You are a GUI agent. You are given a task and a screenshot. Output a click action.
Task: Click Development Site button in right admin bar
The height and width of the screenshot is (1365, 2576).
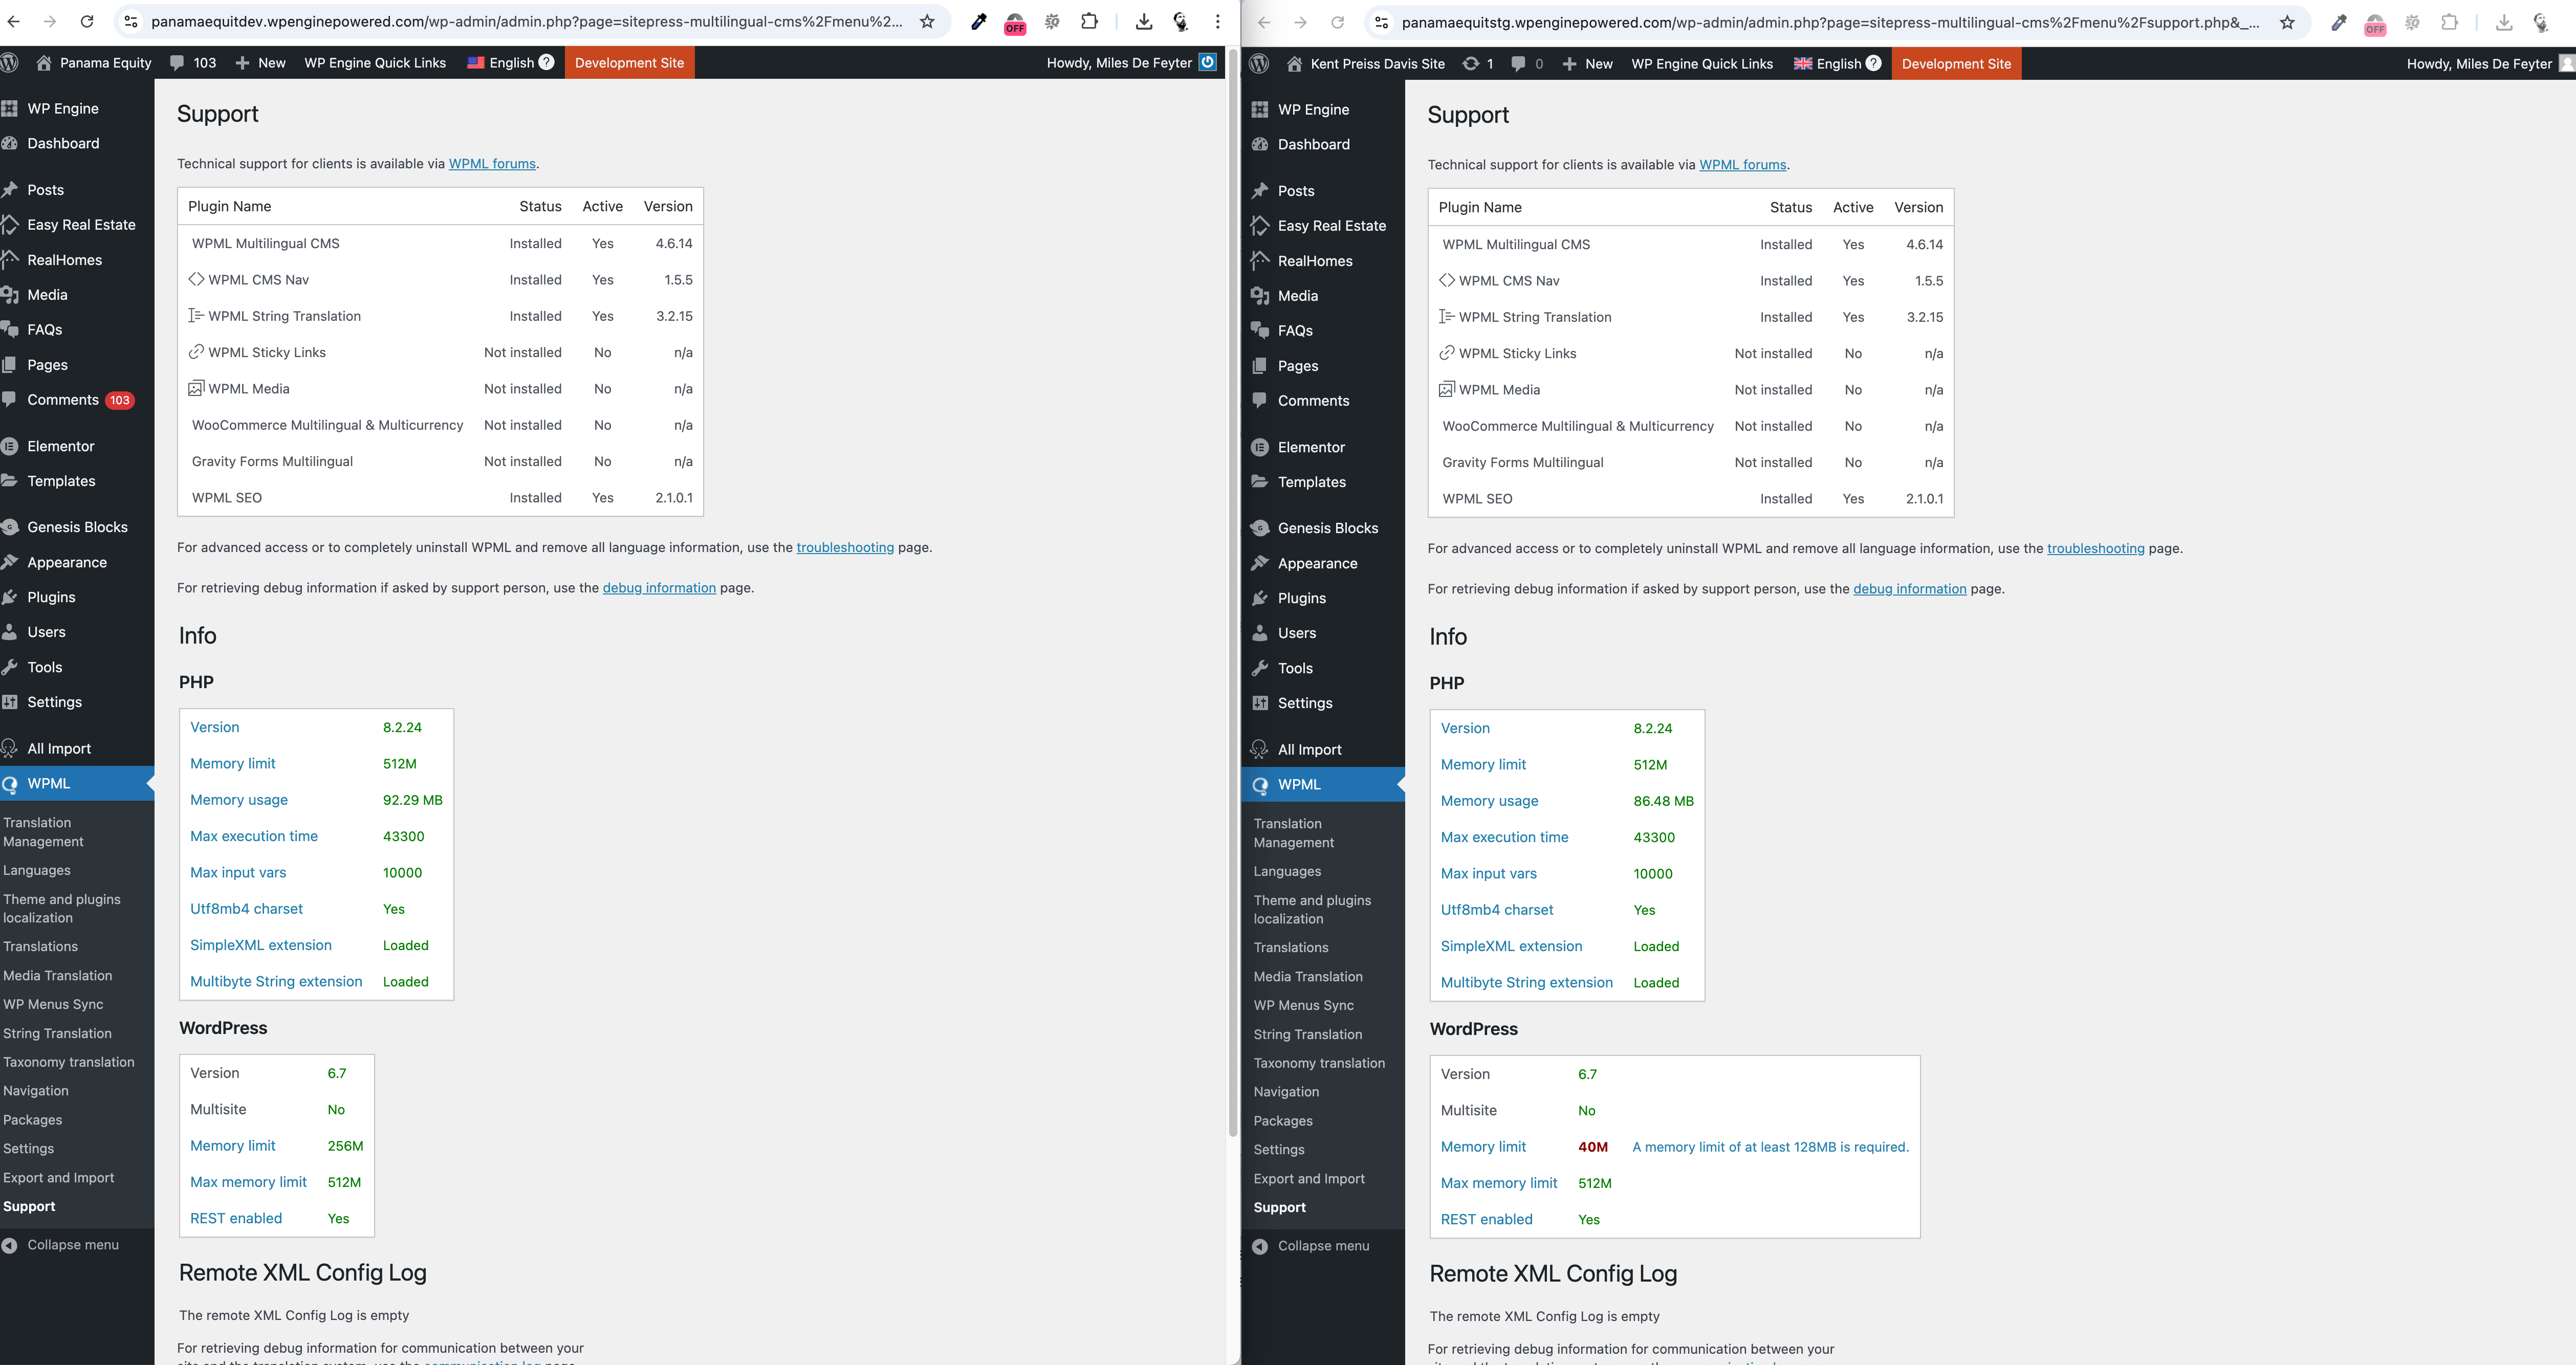click(1956, 63)
